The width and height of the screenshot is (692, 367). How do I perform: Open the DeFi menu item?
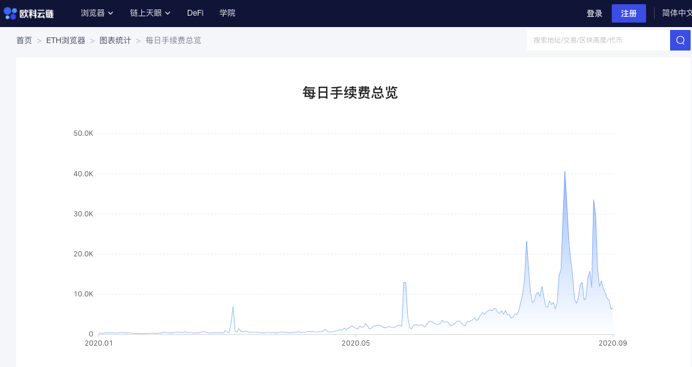pos(195,13)
